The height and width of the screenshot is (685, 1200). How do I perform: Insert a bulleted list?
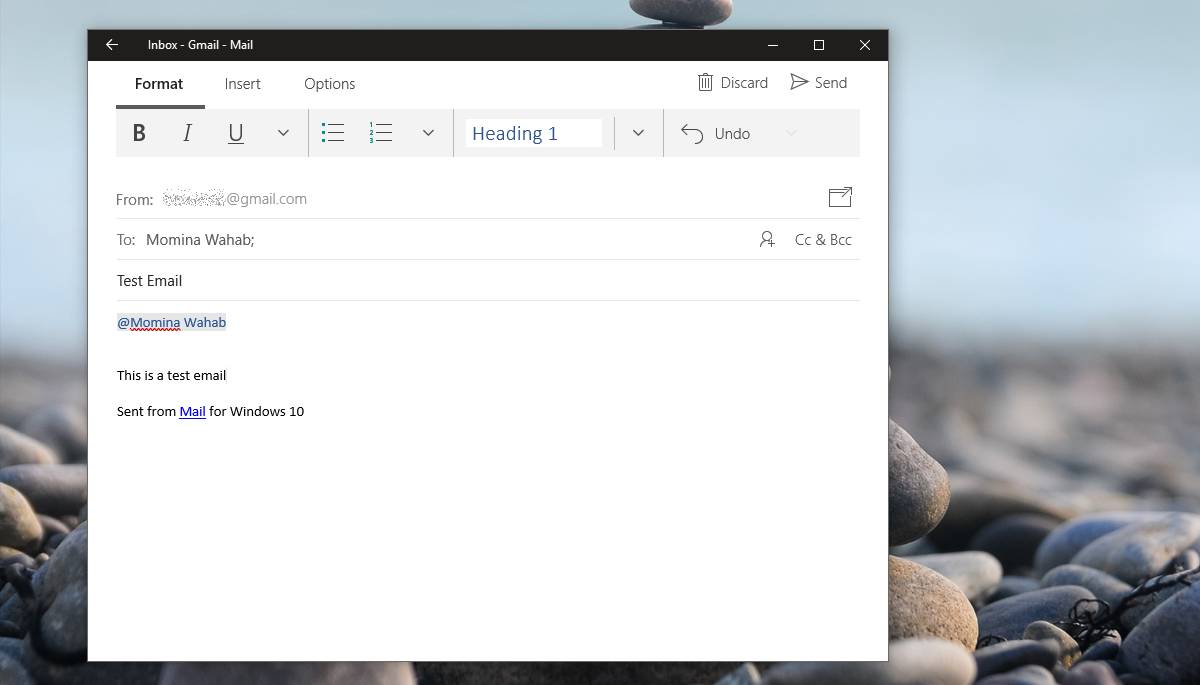tap(333, 132)
